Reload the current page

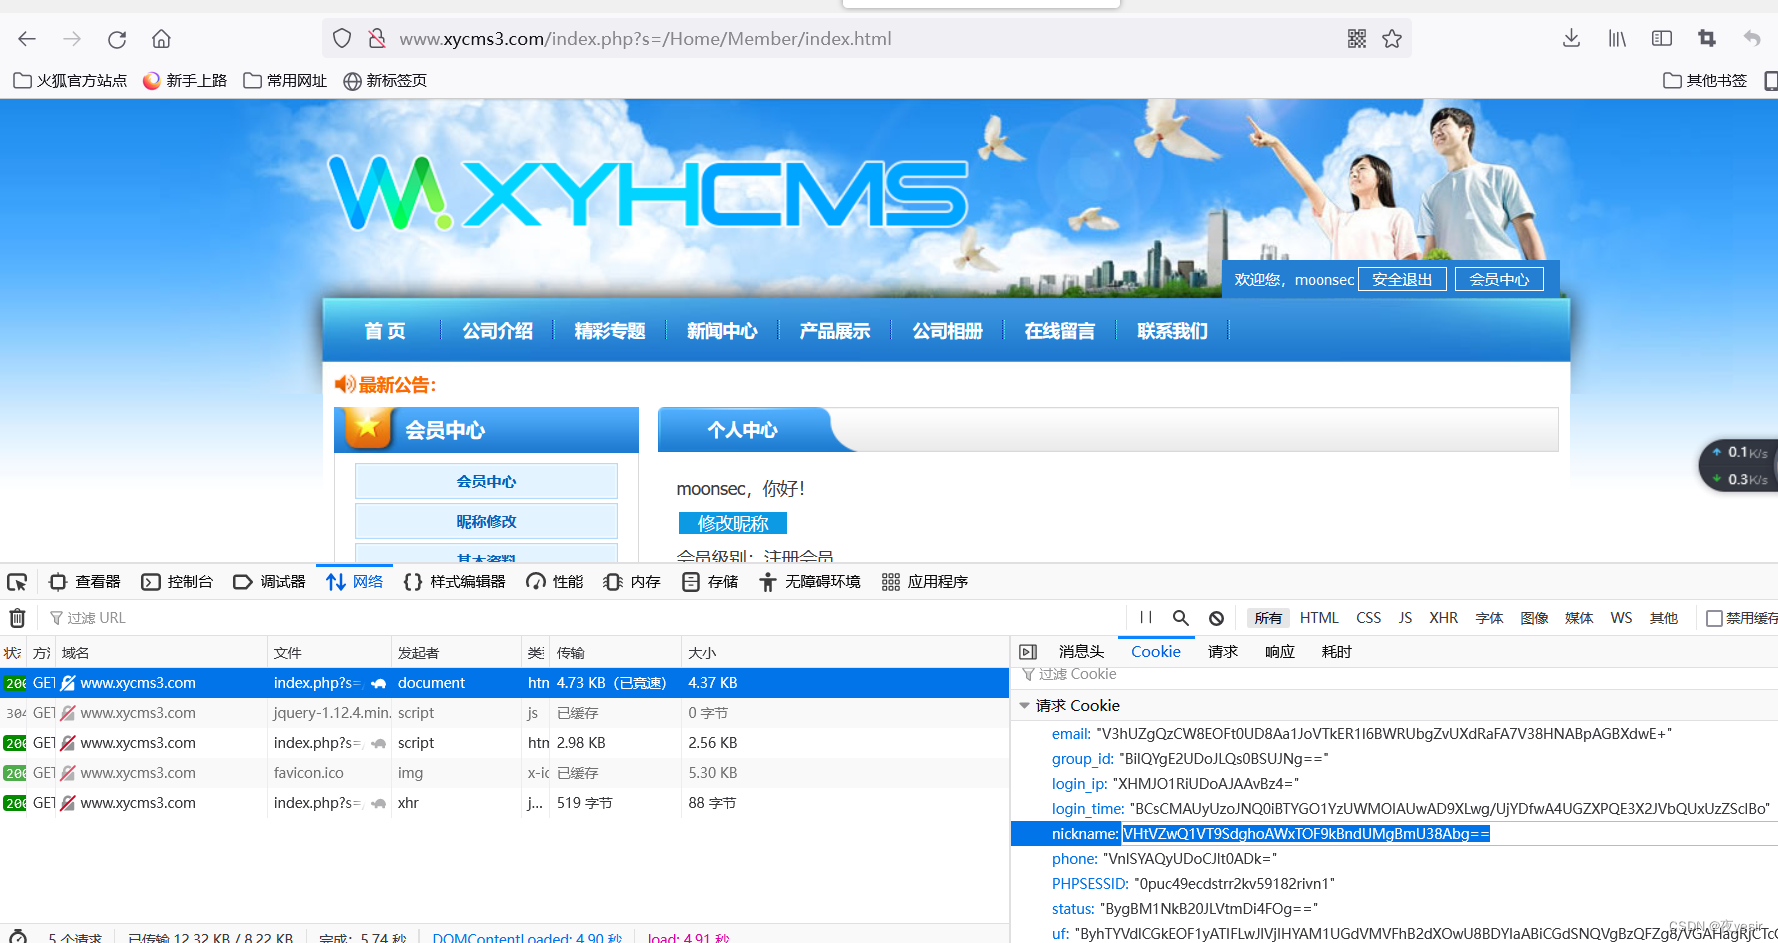116,39
